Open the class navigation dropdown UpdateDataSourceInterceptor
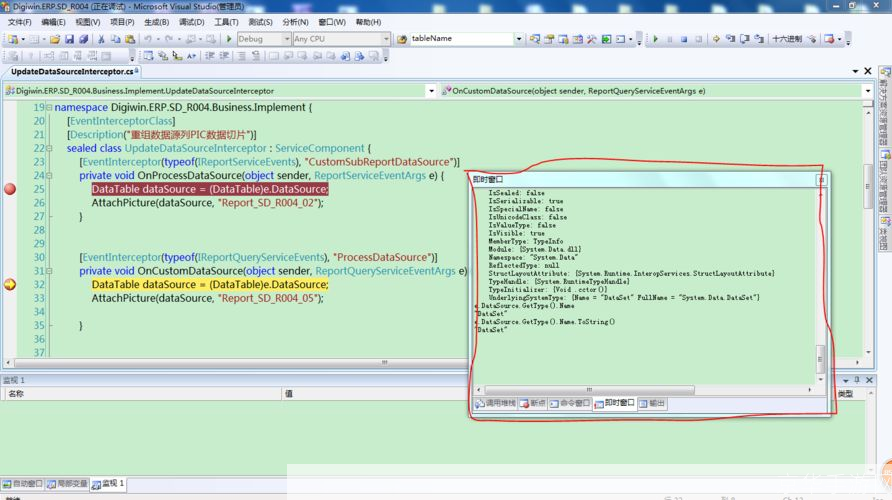892x500 pixels. pyautogui.click(x=431, y=91)
